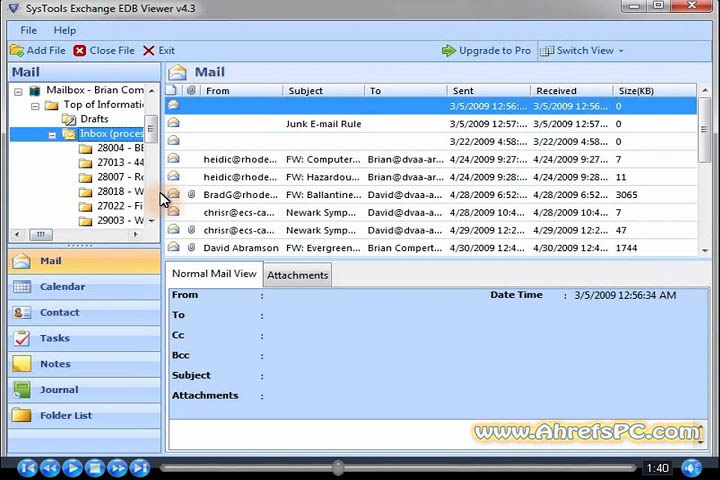Viewport: 720px width, 480px height.
Task: Click envelope icon of Junk E-mail Rule row
Action: click(x=174, y=123)
